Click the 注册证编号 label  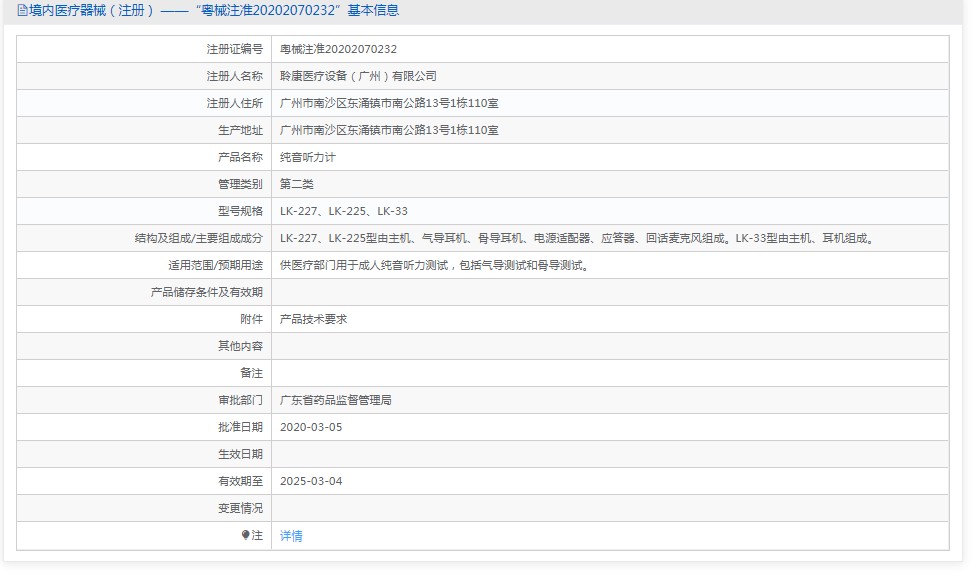[x=235, y=49]
